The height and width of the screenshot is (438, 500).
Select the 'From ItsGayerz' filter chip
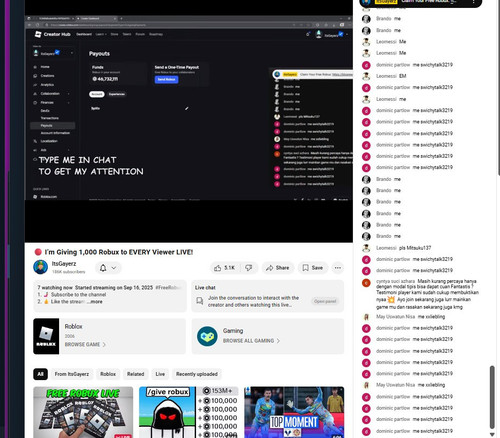72,374
